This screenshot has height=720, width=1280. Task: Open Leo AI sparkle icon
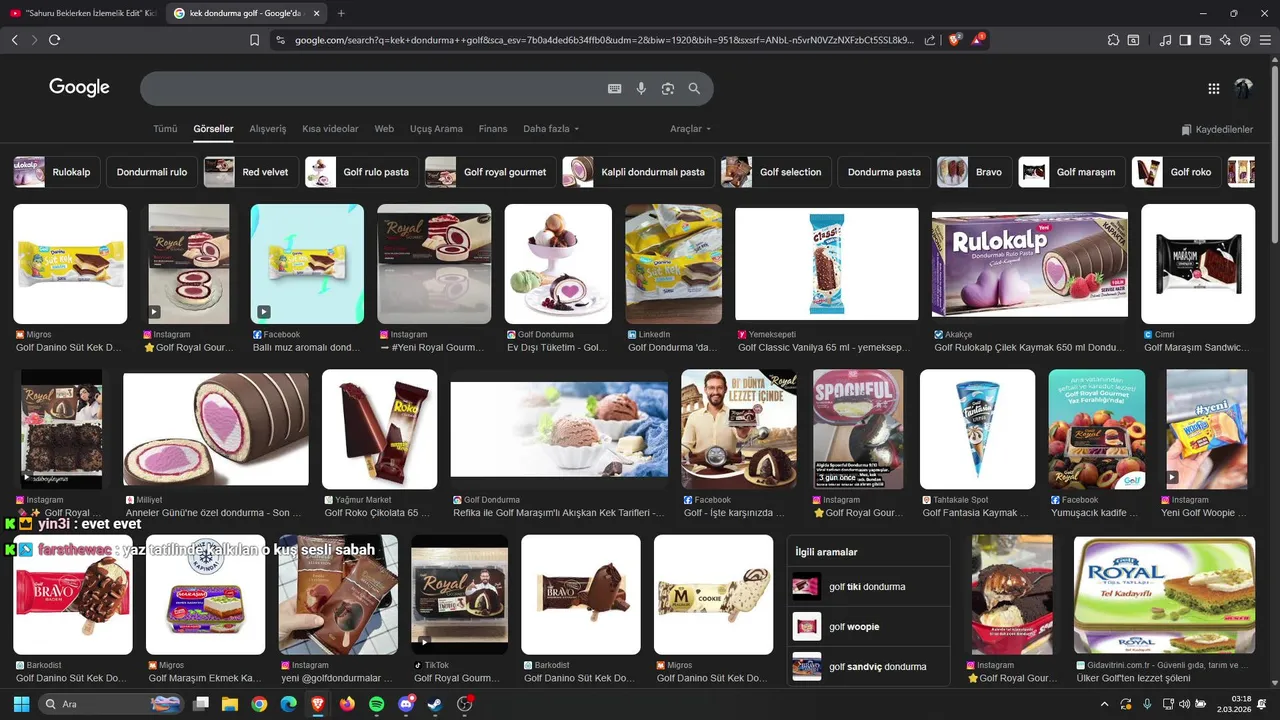pyautogui.click(x=1225, y=40)
